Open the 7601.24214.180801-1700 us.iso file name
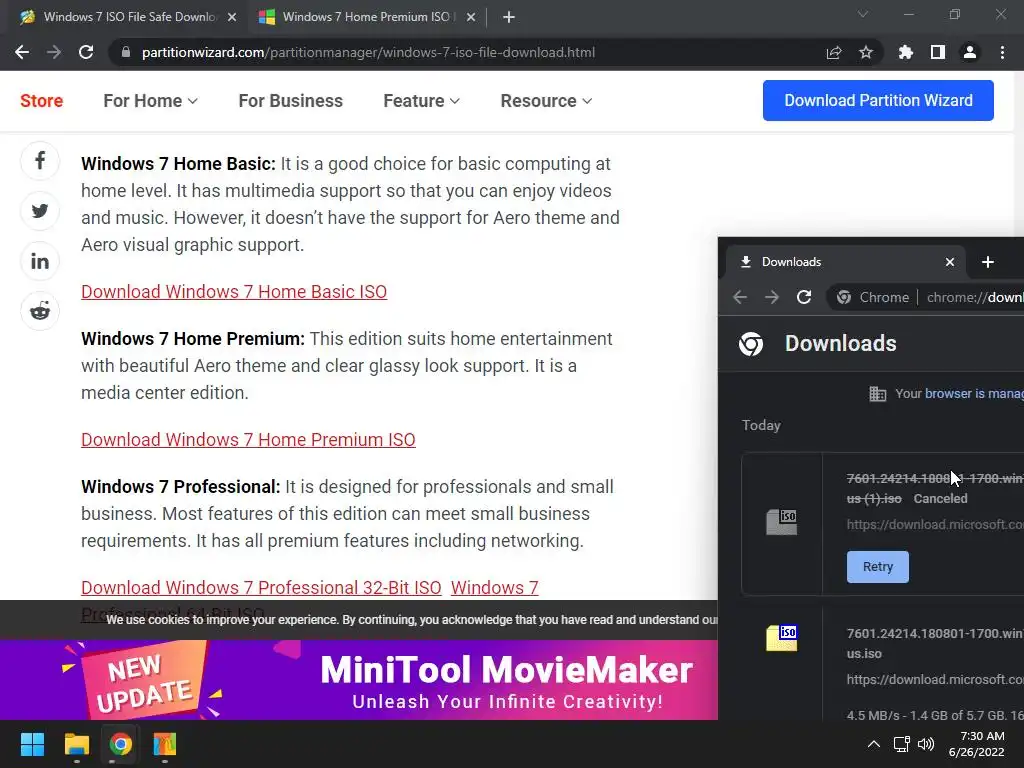 click(935, 643)
